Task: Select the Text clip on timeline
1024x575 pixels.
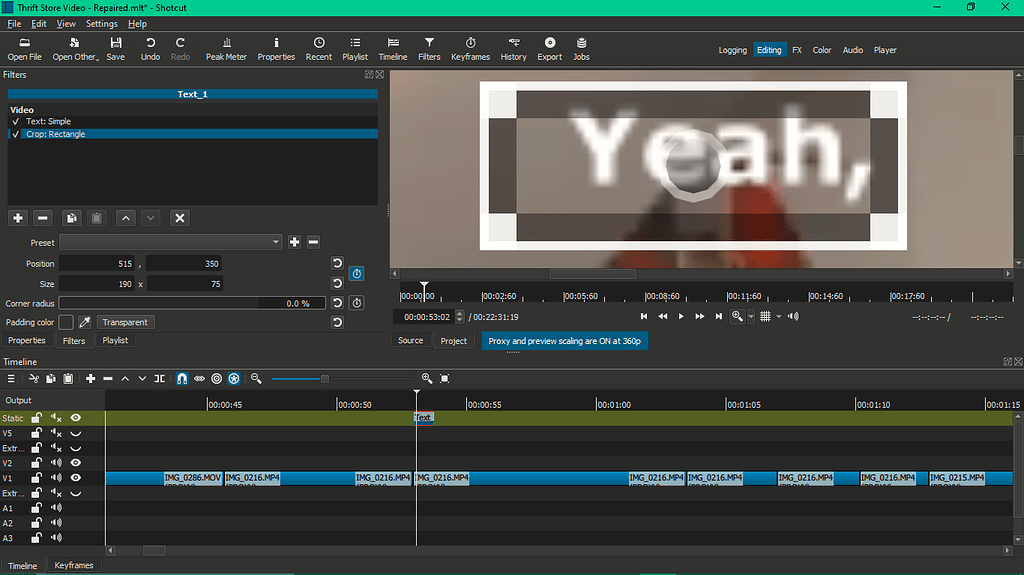Action: pyautogui.click(x=423, y=418)
